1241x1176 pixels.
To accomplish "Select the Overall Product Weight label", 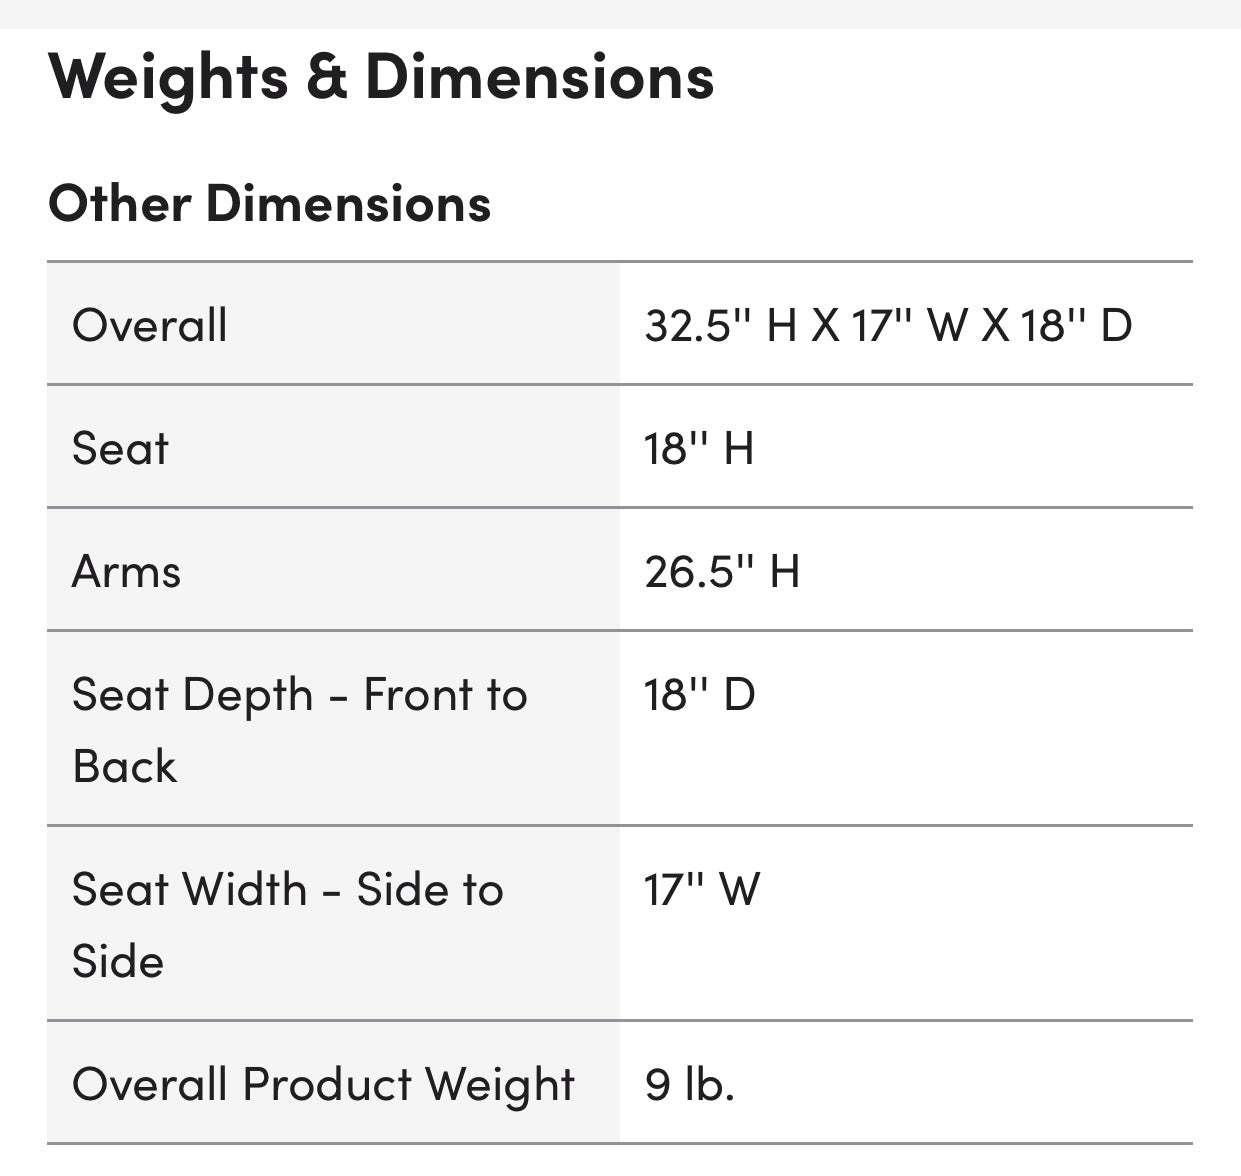I will click(x=323, y=1085).
